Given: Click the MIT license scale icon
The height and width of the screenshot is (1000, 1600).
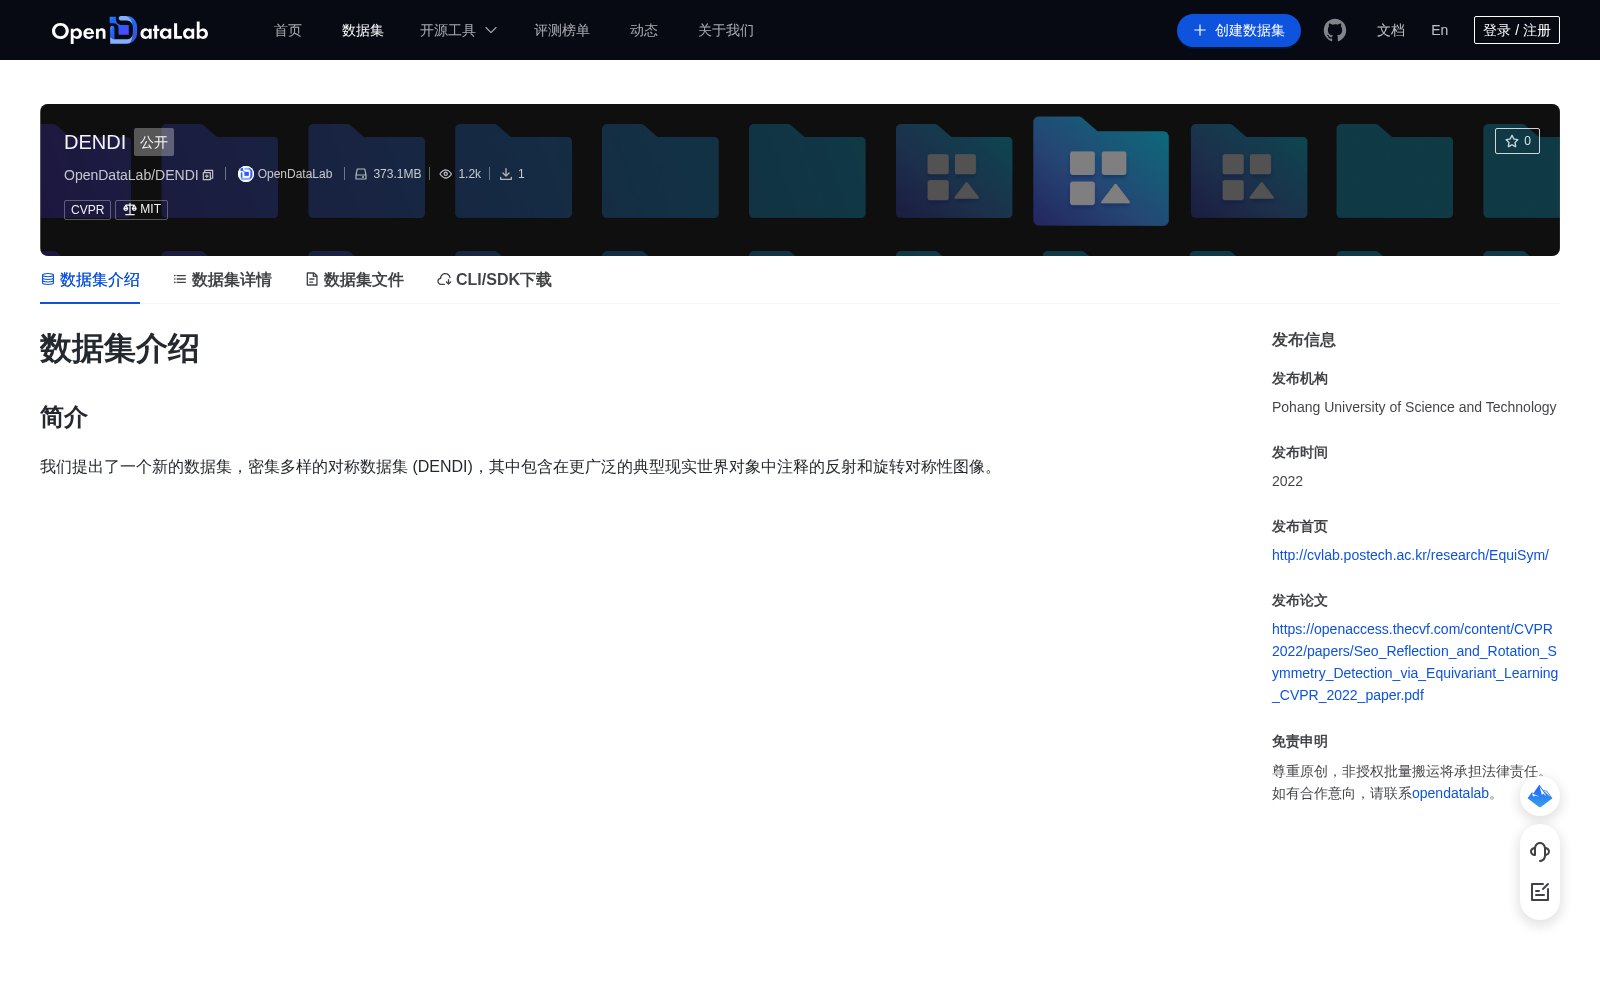Looking at the screenshot, I should tap(129, 209).
